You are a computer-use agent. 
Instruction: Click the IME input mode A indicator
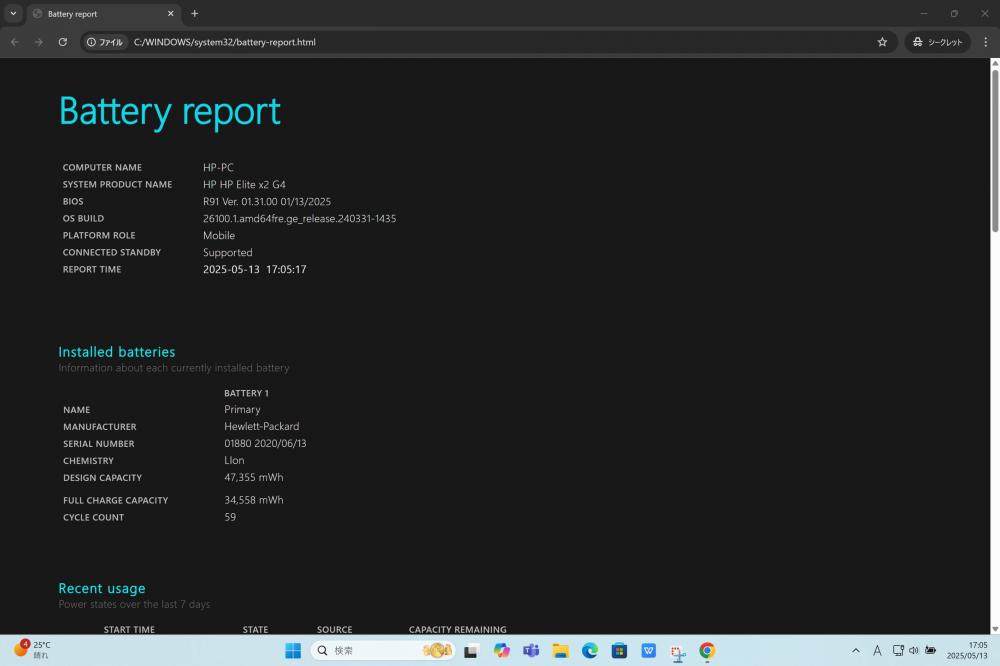(877, 651)
